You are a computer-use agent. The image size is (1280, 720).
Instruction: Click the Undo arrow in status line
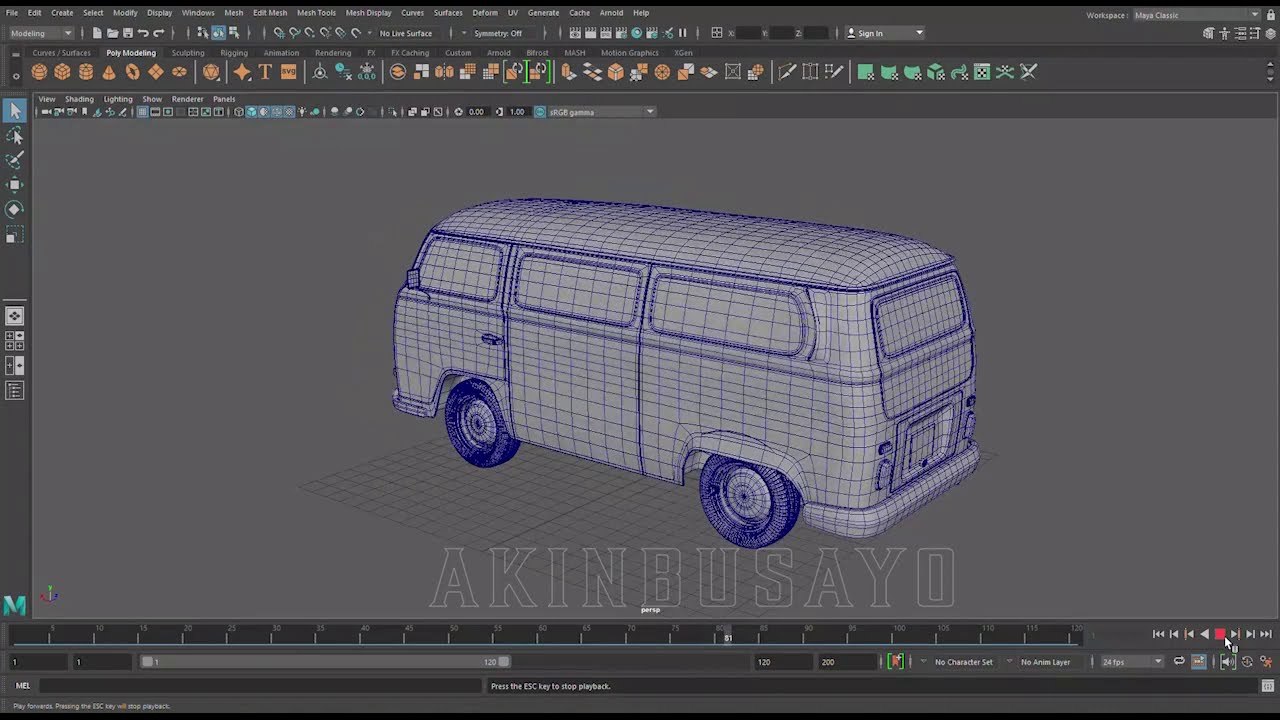[143, 33]
